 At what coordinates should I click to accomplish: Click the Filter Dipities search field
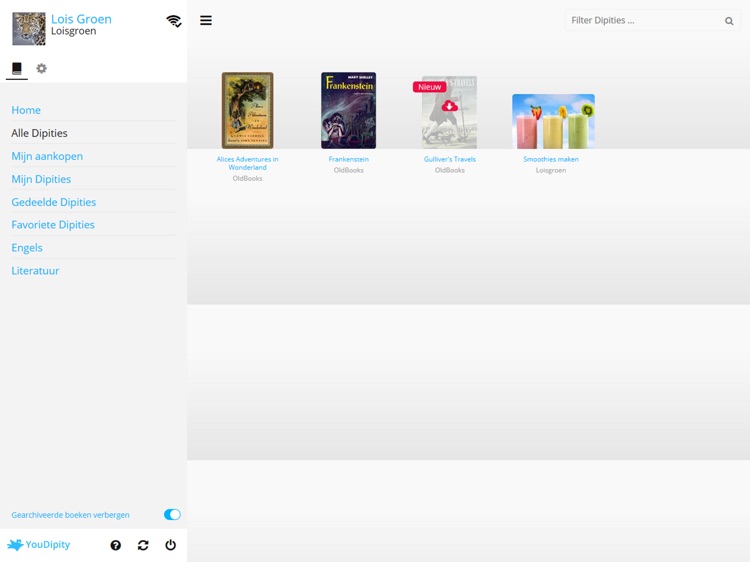(x=652, y=21)
